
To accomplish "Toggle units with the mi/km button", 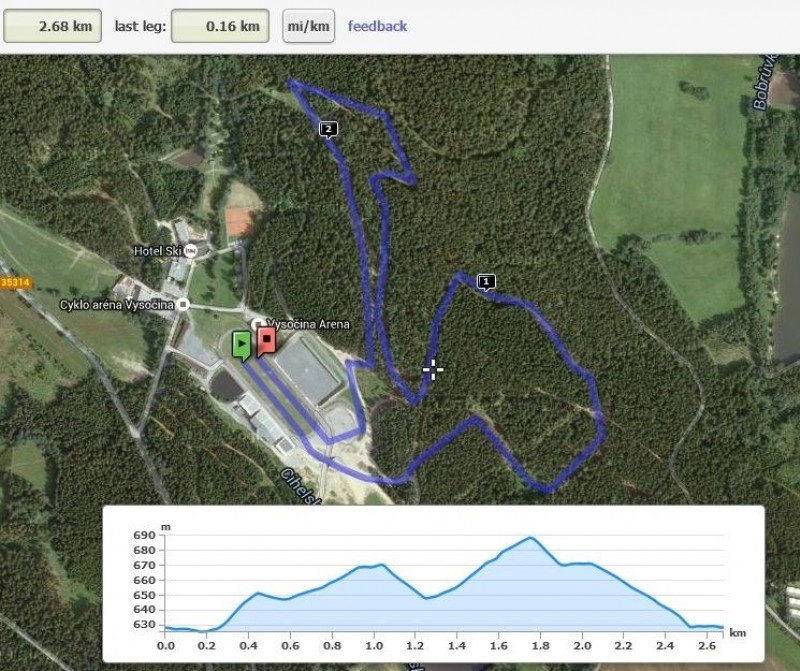I will [308, 26].
